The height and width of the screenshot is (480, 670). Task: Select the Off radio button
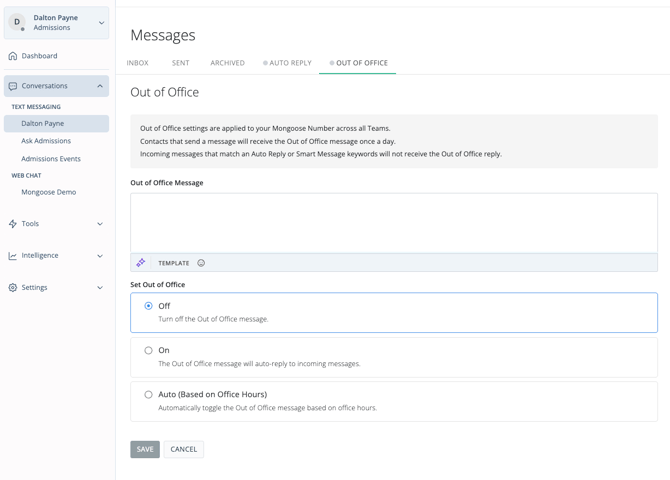pyautogui.click(x=149, y=306)
